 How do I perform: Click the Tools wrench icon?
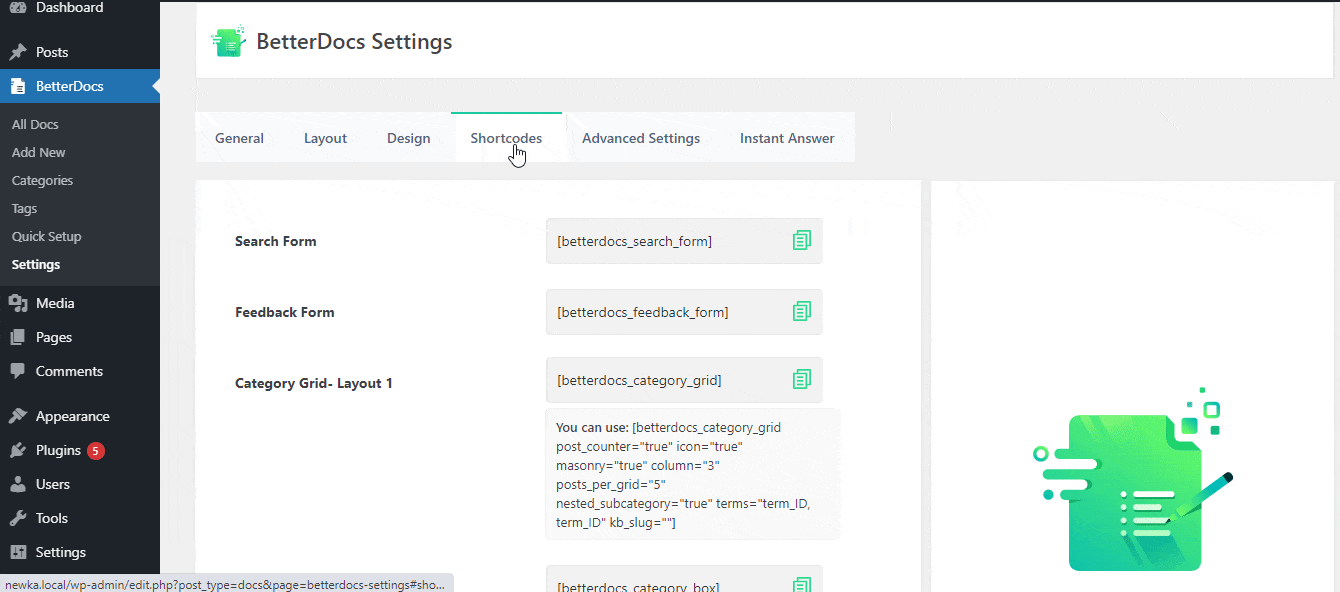pyautogui.click(x=18, y=518)
